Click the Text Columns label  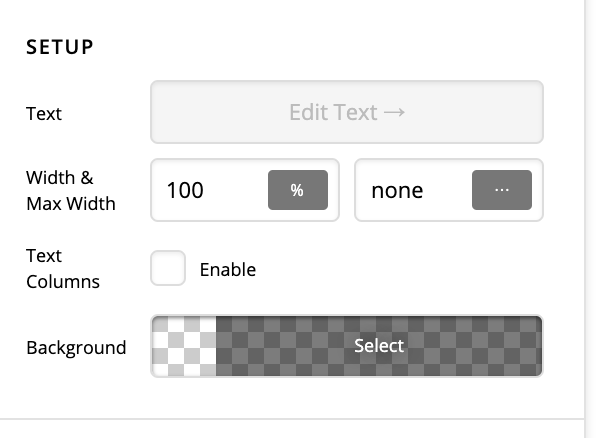tap(63, 269)
